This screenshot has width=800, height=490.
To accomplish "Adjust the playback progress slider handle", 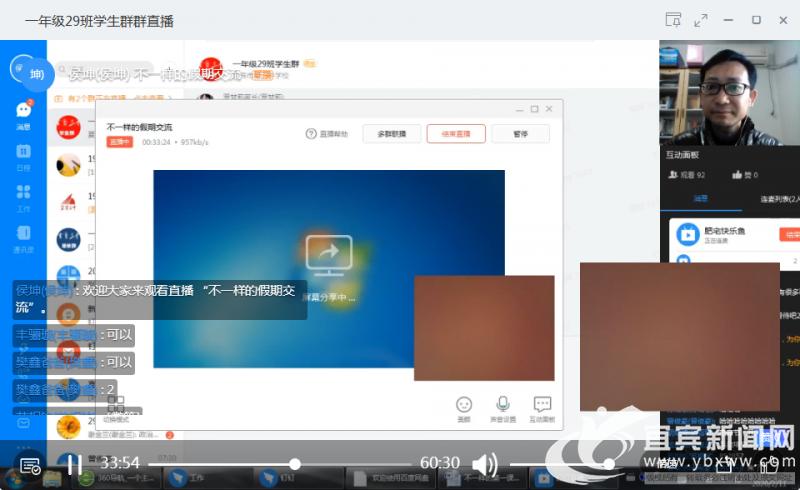I will pyautogui.click(x=295, y=464).
